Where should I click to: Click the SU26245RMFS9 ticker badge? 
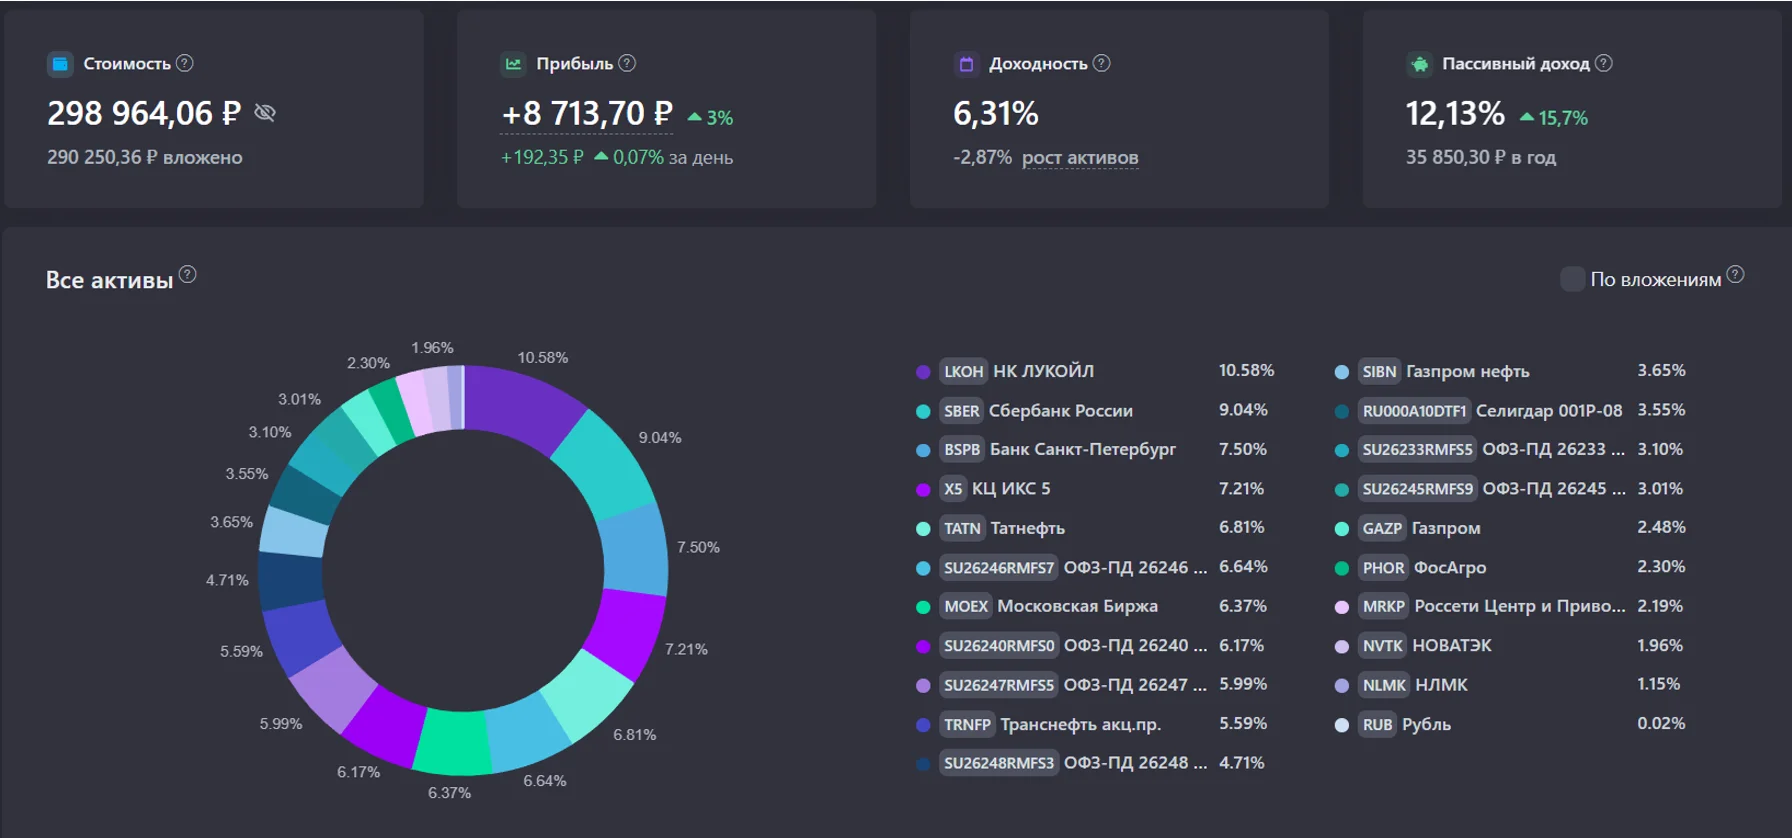1417,489
